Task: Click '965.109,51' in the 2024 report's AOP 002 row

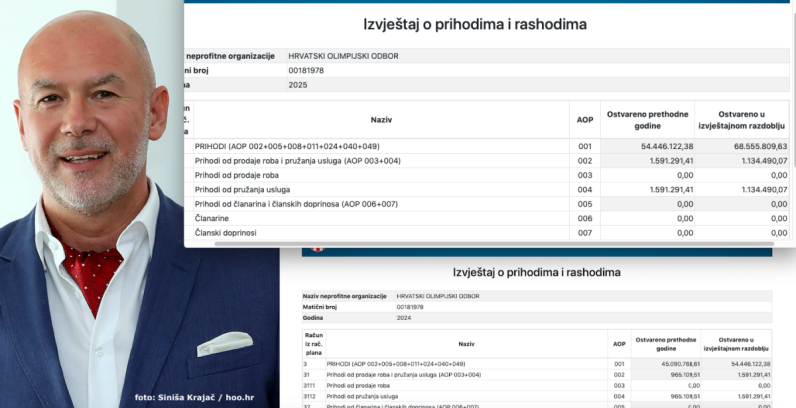Action: click(x=685, y=375)
